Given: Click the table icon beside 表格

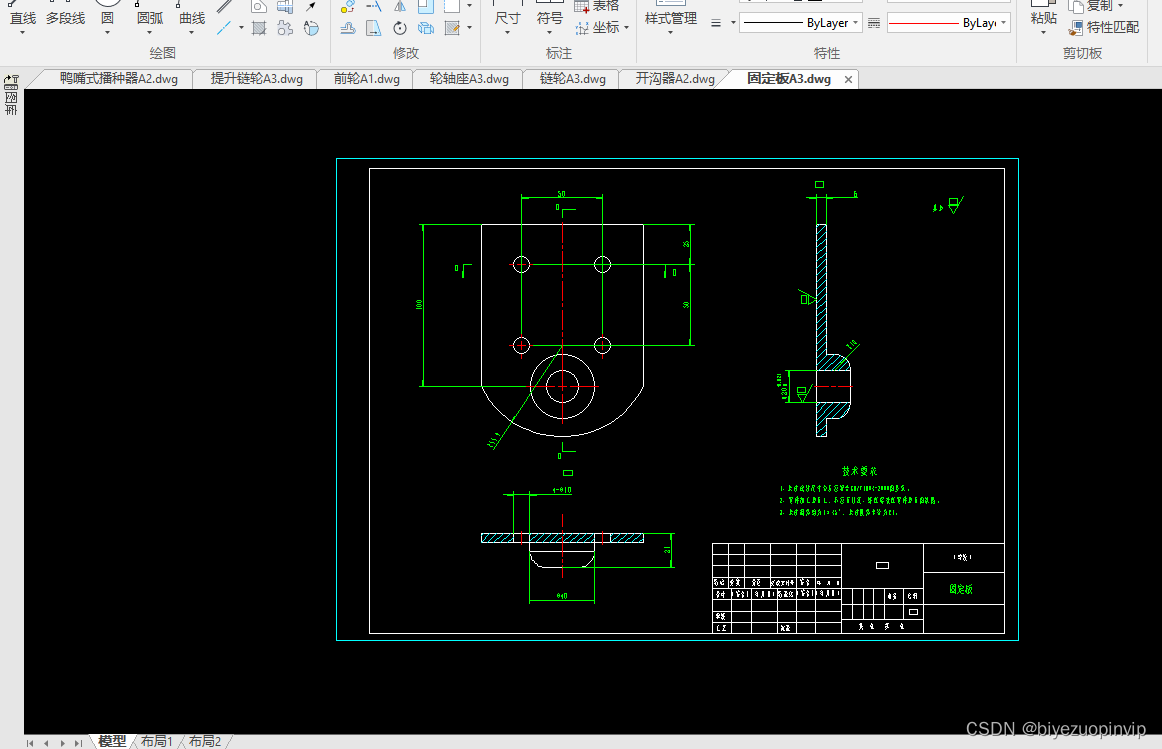Looking at the screenshot, I should tap(582, 7).
